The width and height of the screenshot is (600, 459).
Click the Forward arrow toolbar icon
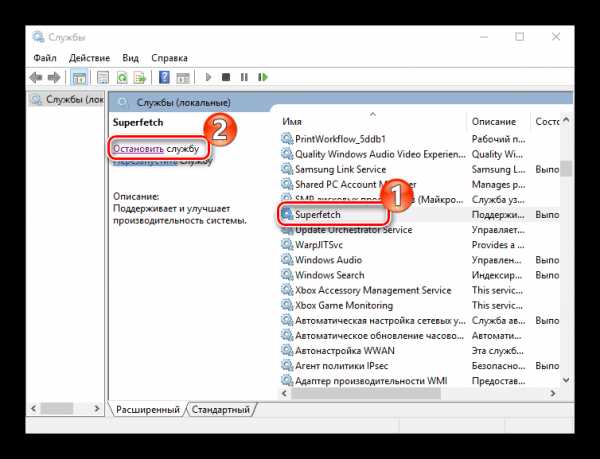tap(54, 78)
